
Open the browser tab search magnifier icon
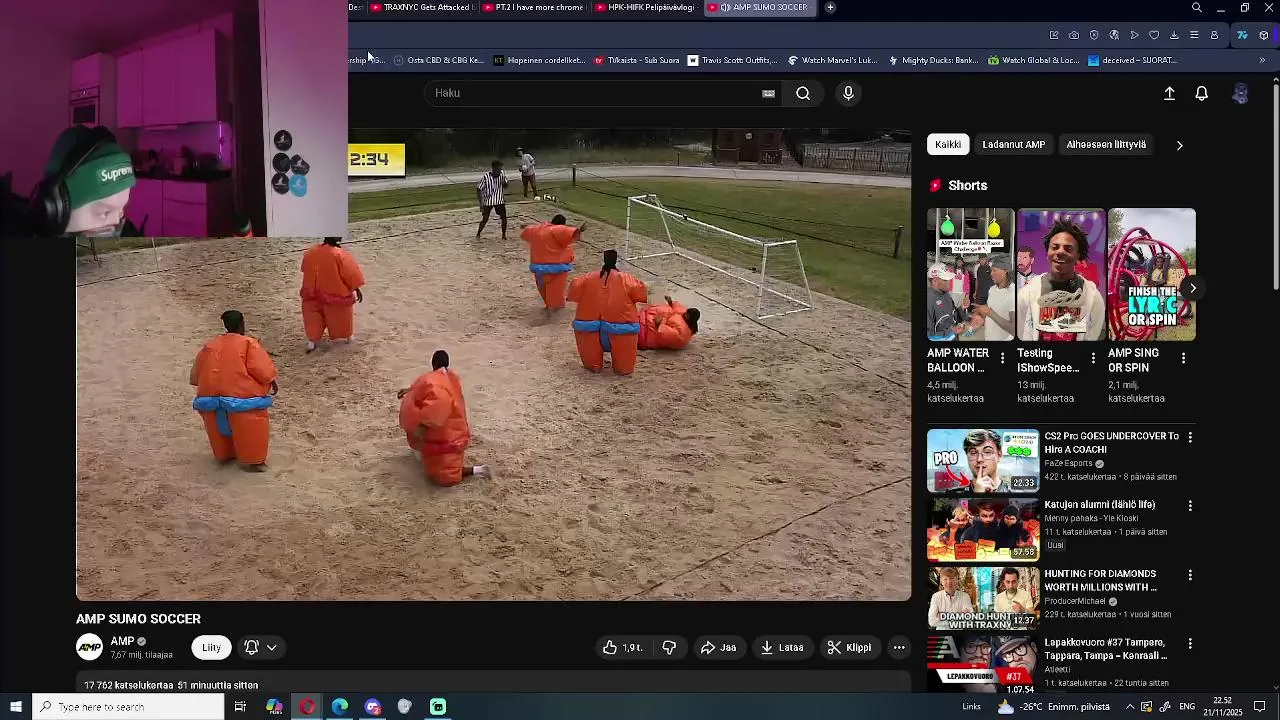point(1197,8)
